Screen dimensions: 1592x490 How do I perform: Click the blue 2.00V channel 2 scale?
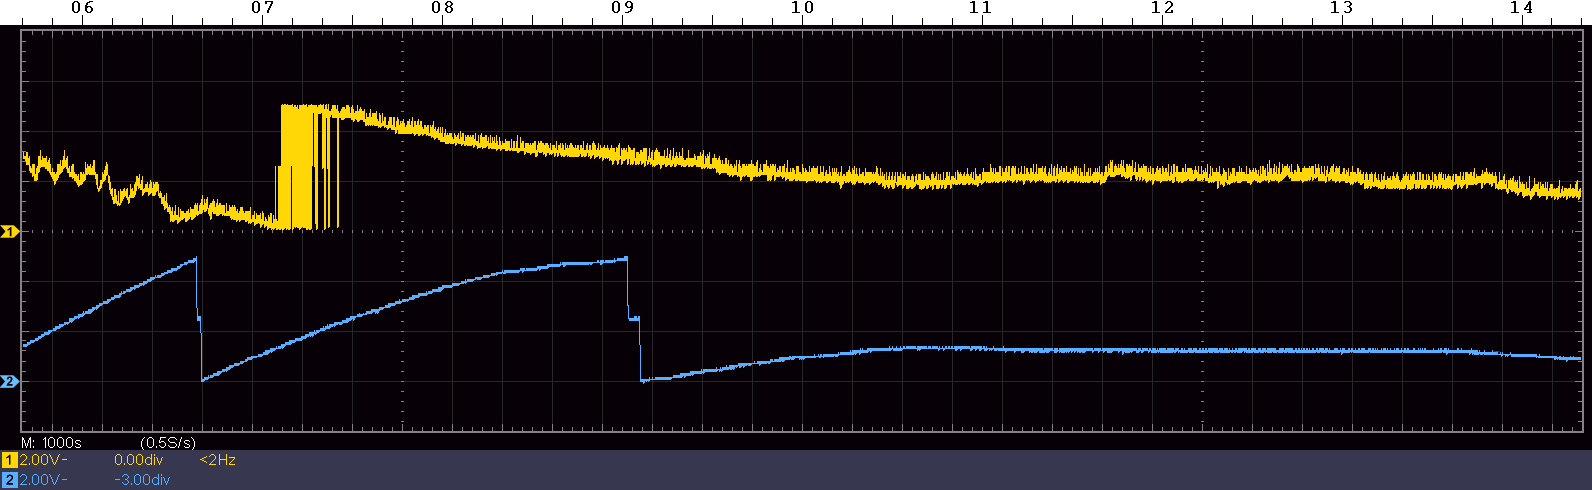click(43, 480)
